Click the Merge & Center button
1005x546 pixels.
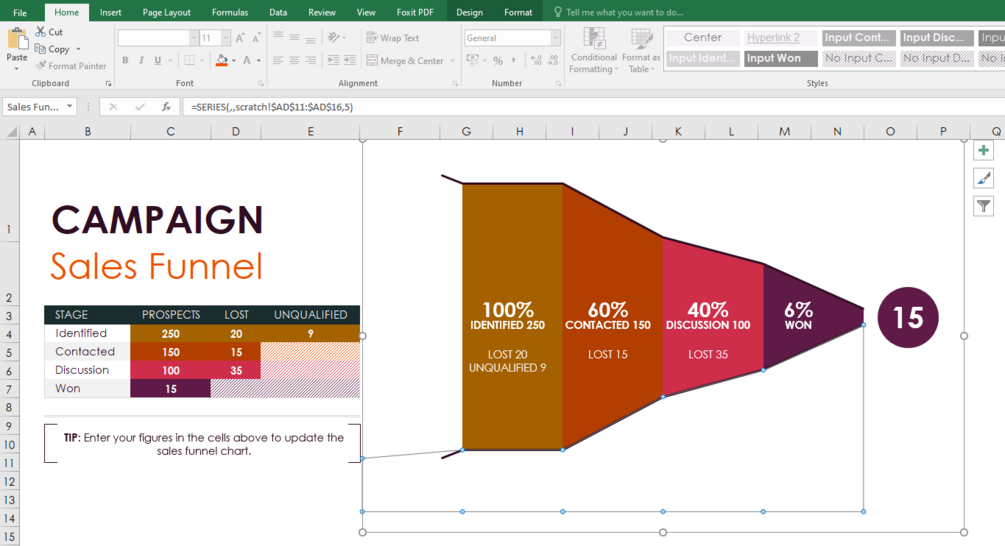pyautogui.click(x=405, y=60)
